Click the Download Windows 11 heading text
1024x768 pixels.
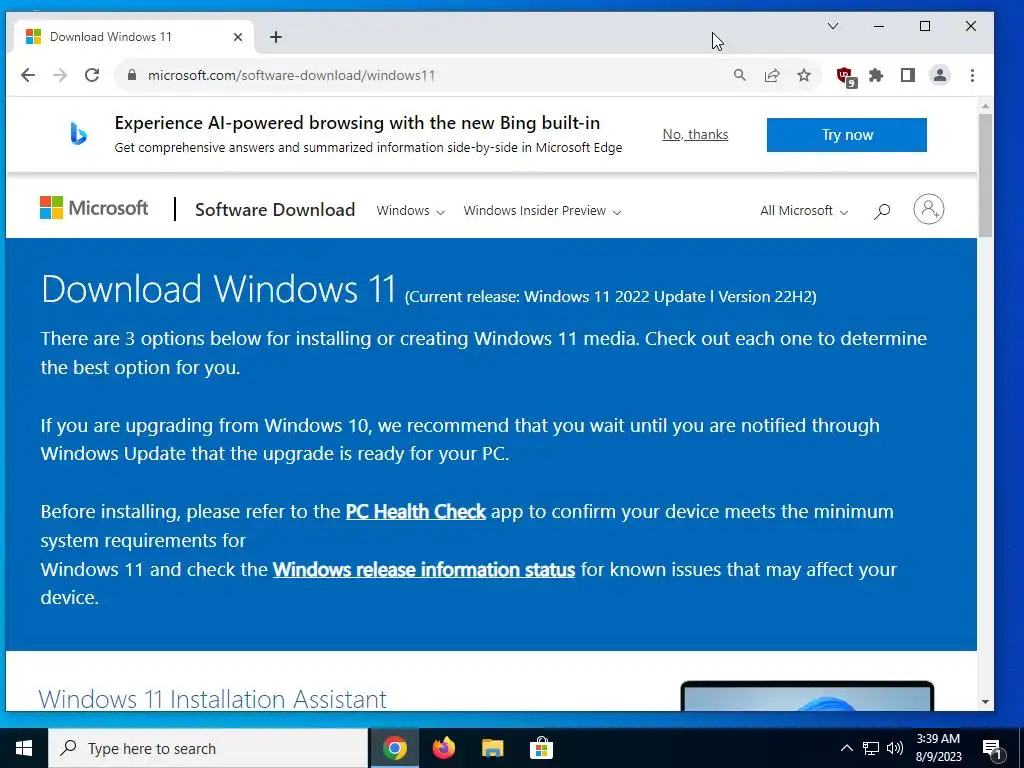pos(218,289)
